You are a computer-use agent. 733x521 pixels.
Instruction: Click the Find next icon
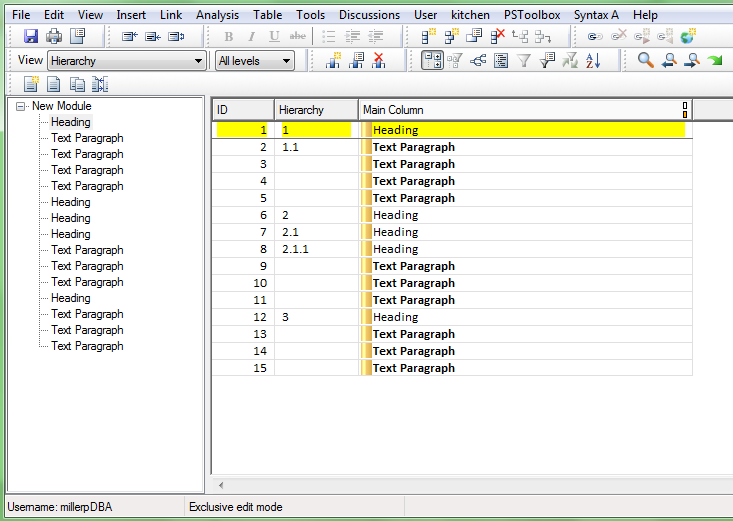pyautogui.click(x=692, y=60)
